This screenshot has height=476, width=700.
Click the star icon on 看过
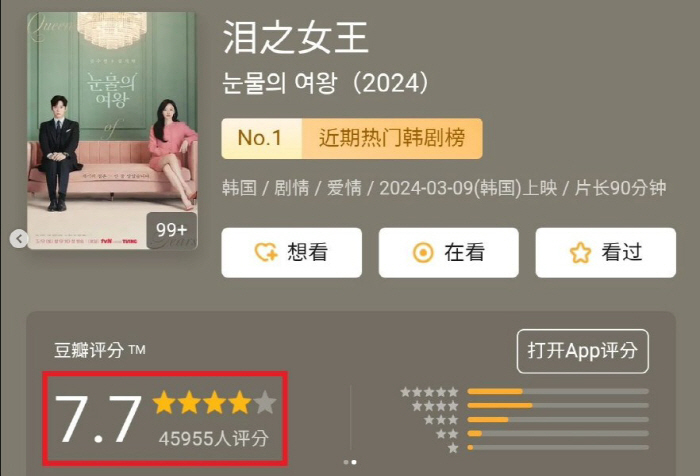pos(580,253)
